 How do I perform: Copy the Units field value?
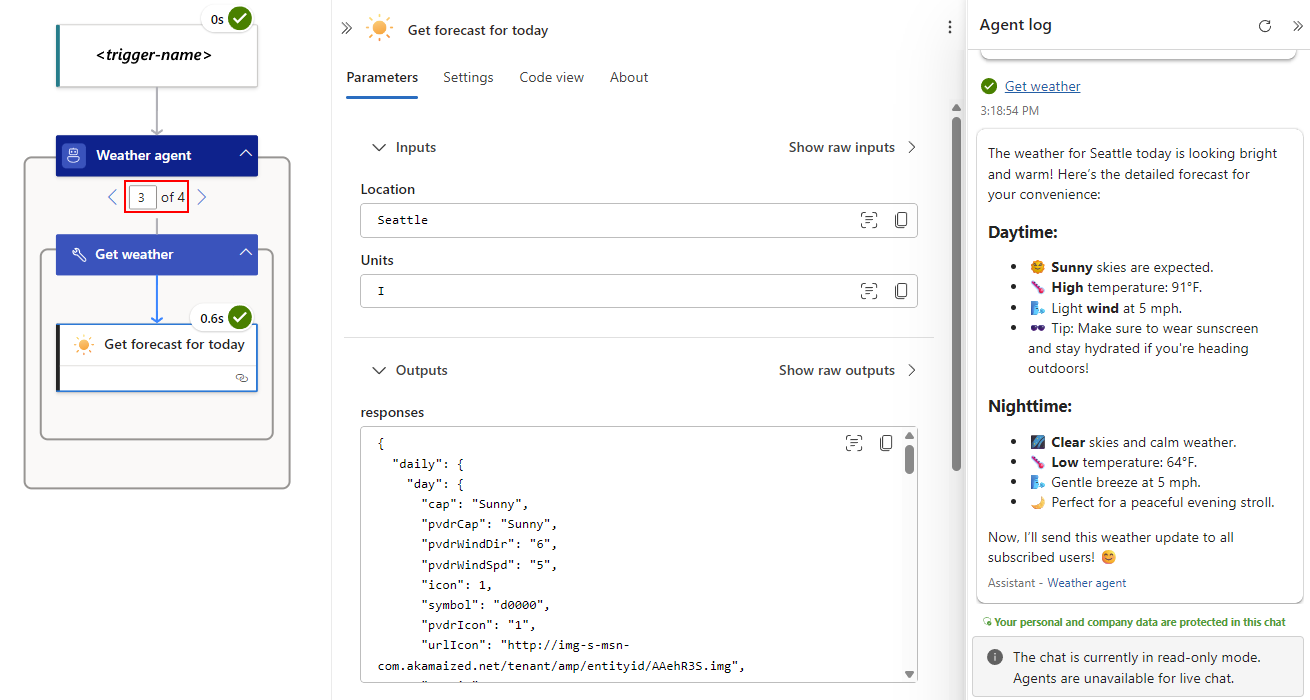901,291
